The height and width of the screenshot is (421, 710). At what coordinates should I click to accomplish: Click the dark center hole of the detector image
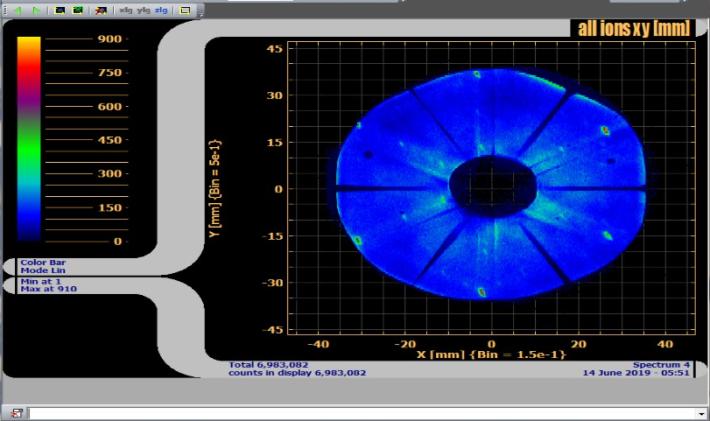492,182
